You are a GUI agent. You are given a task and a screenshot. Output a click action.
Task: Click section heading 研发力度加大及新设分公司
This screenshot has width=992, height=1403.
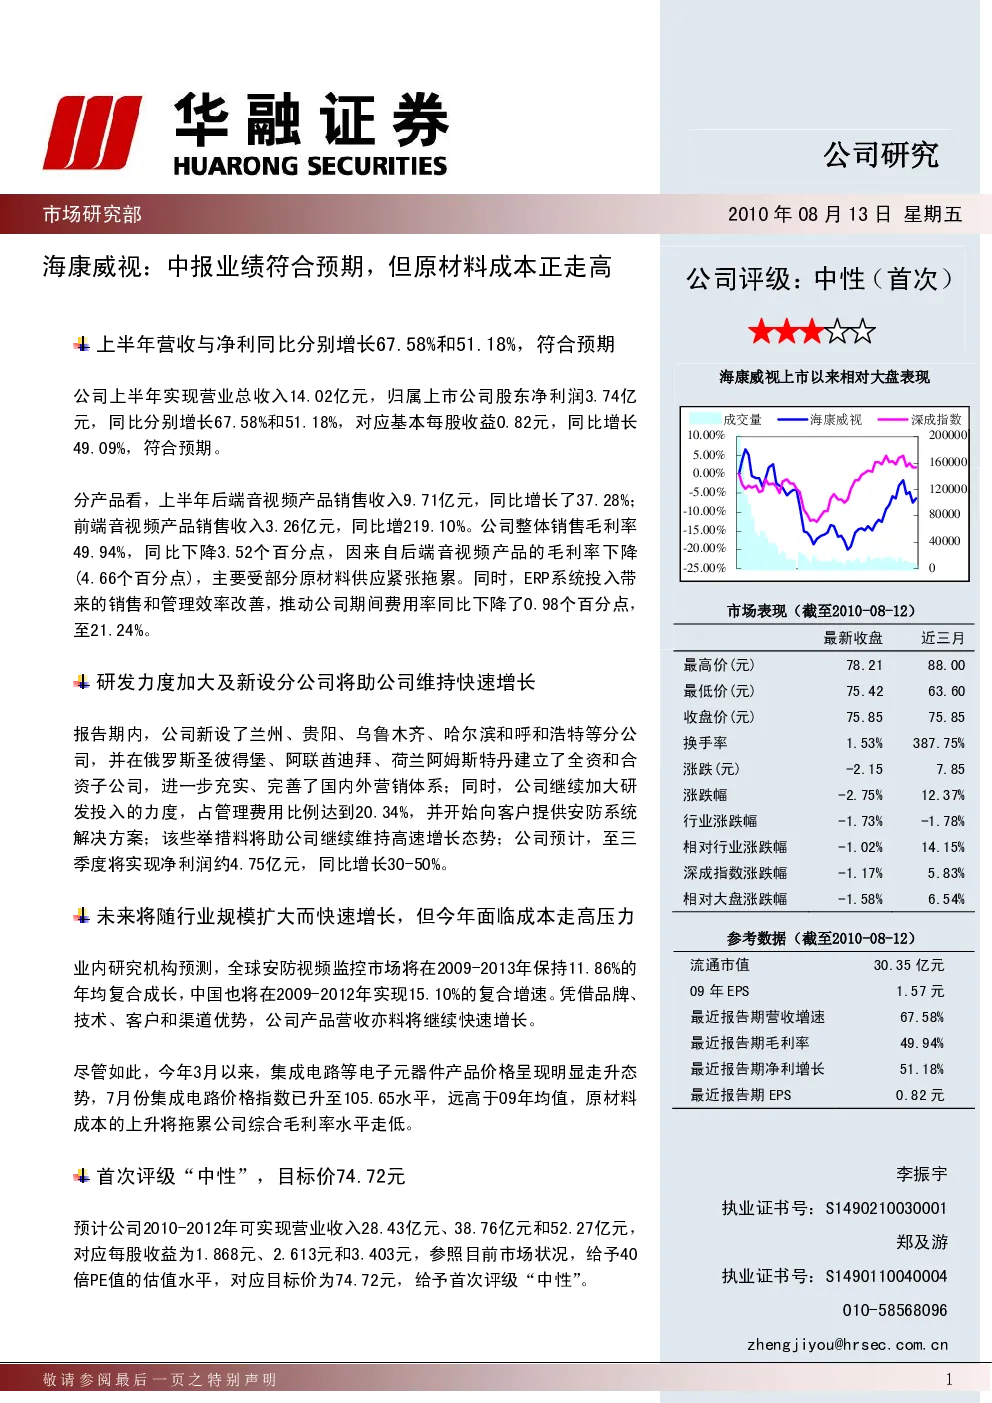[x=316, y=682]
